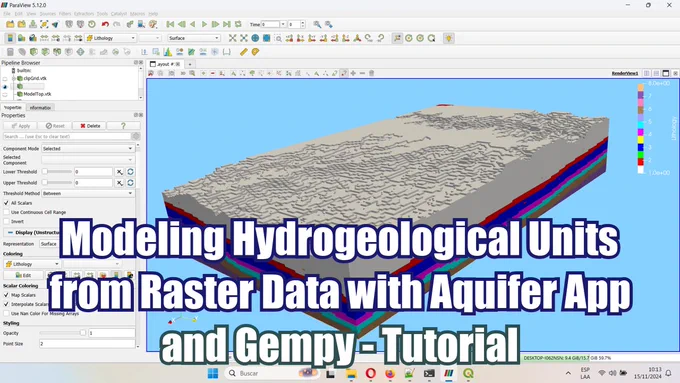The image size is (680, 383).
Task: Click the question mark help button
Action: click(x=124, y=126)
